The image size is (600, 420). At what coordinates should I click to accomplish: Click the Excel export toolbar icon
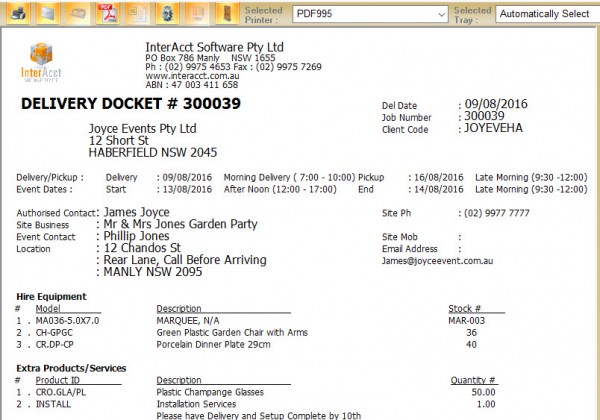(x=137, y=13)
